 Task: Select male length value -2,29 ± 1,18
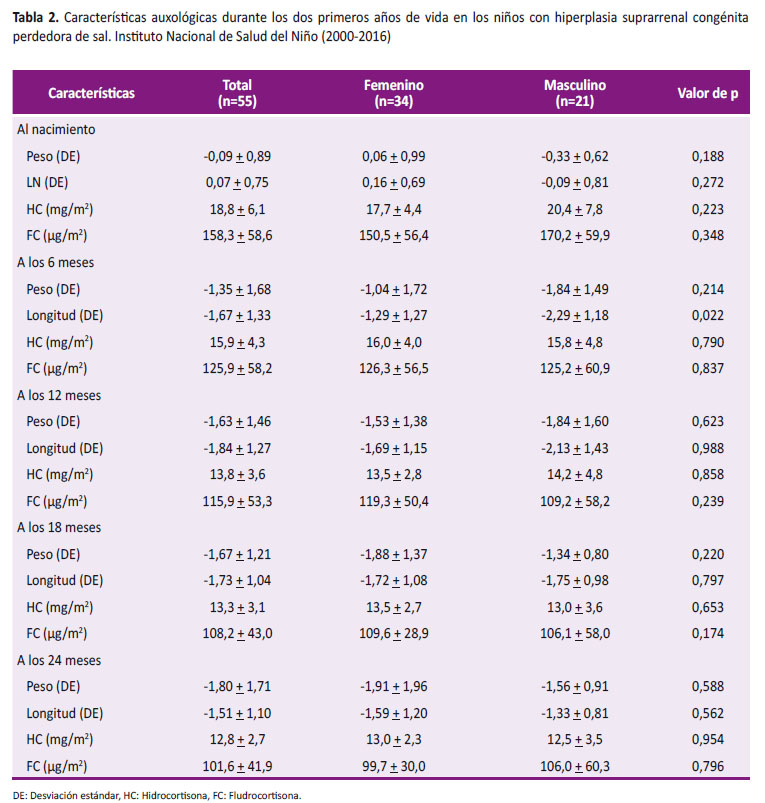click(x=575, y=315)
